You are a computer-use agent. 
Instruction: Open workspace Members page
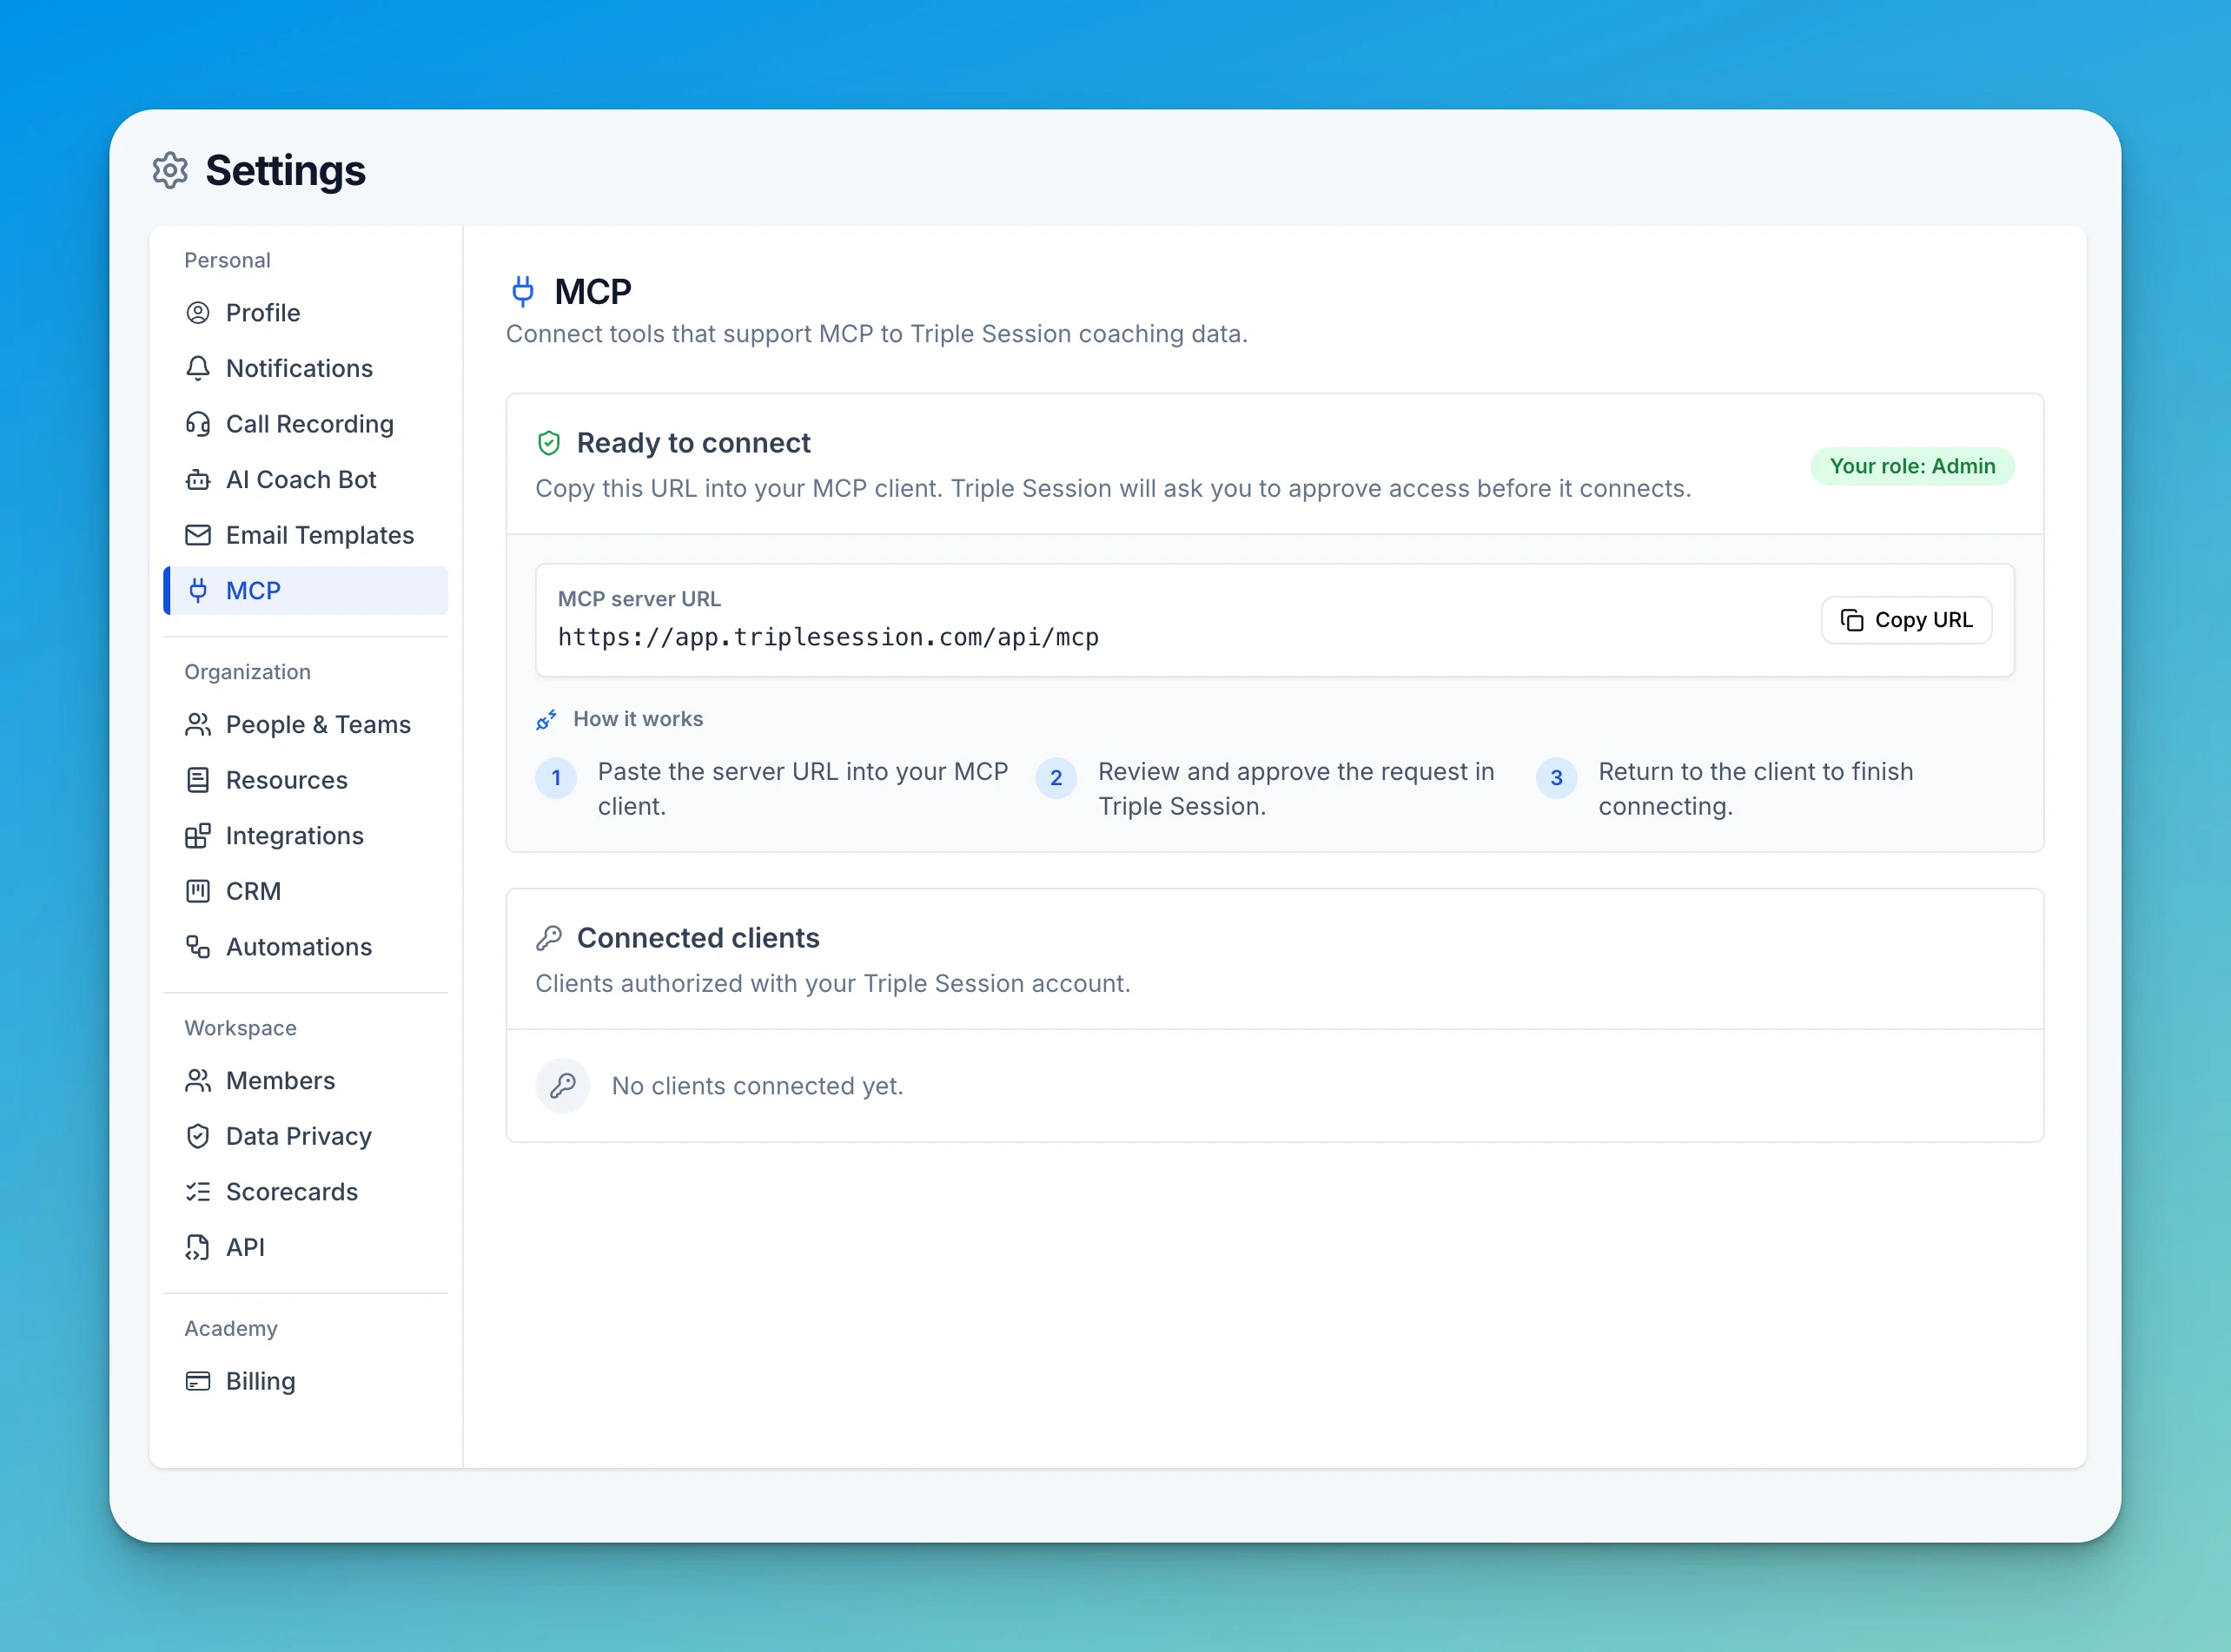tap(306, 1080)
